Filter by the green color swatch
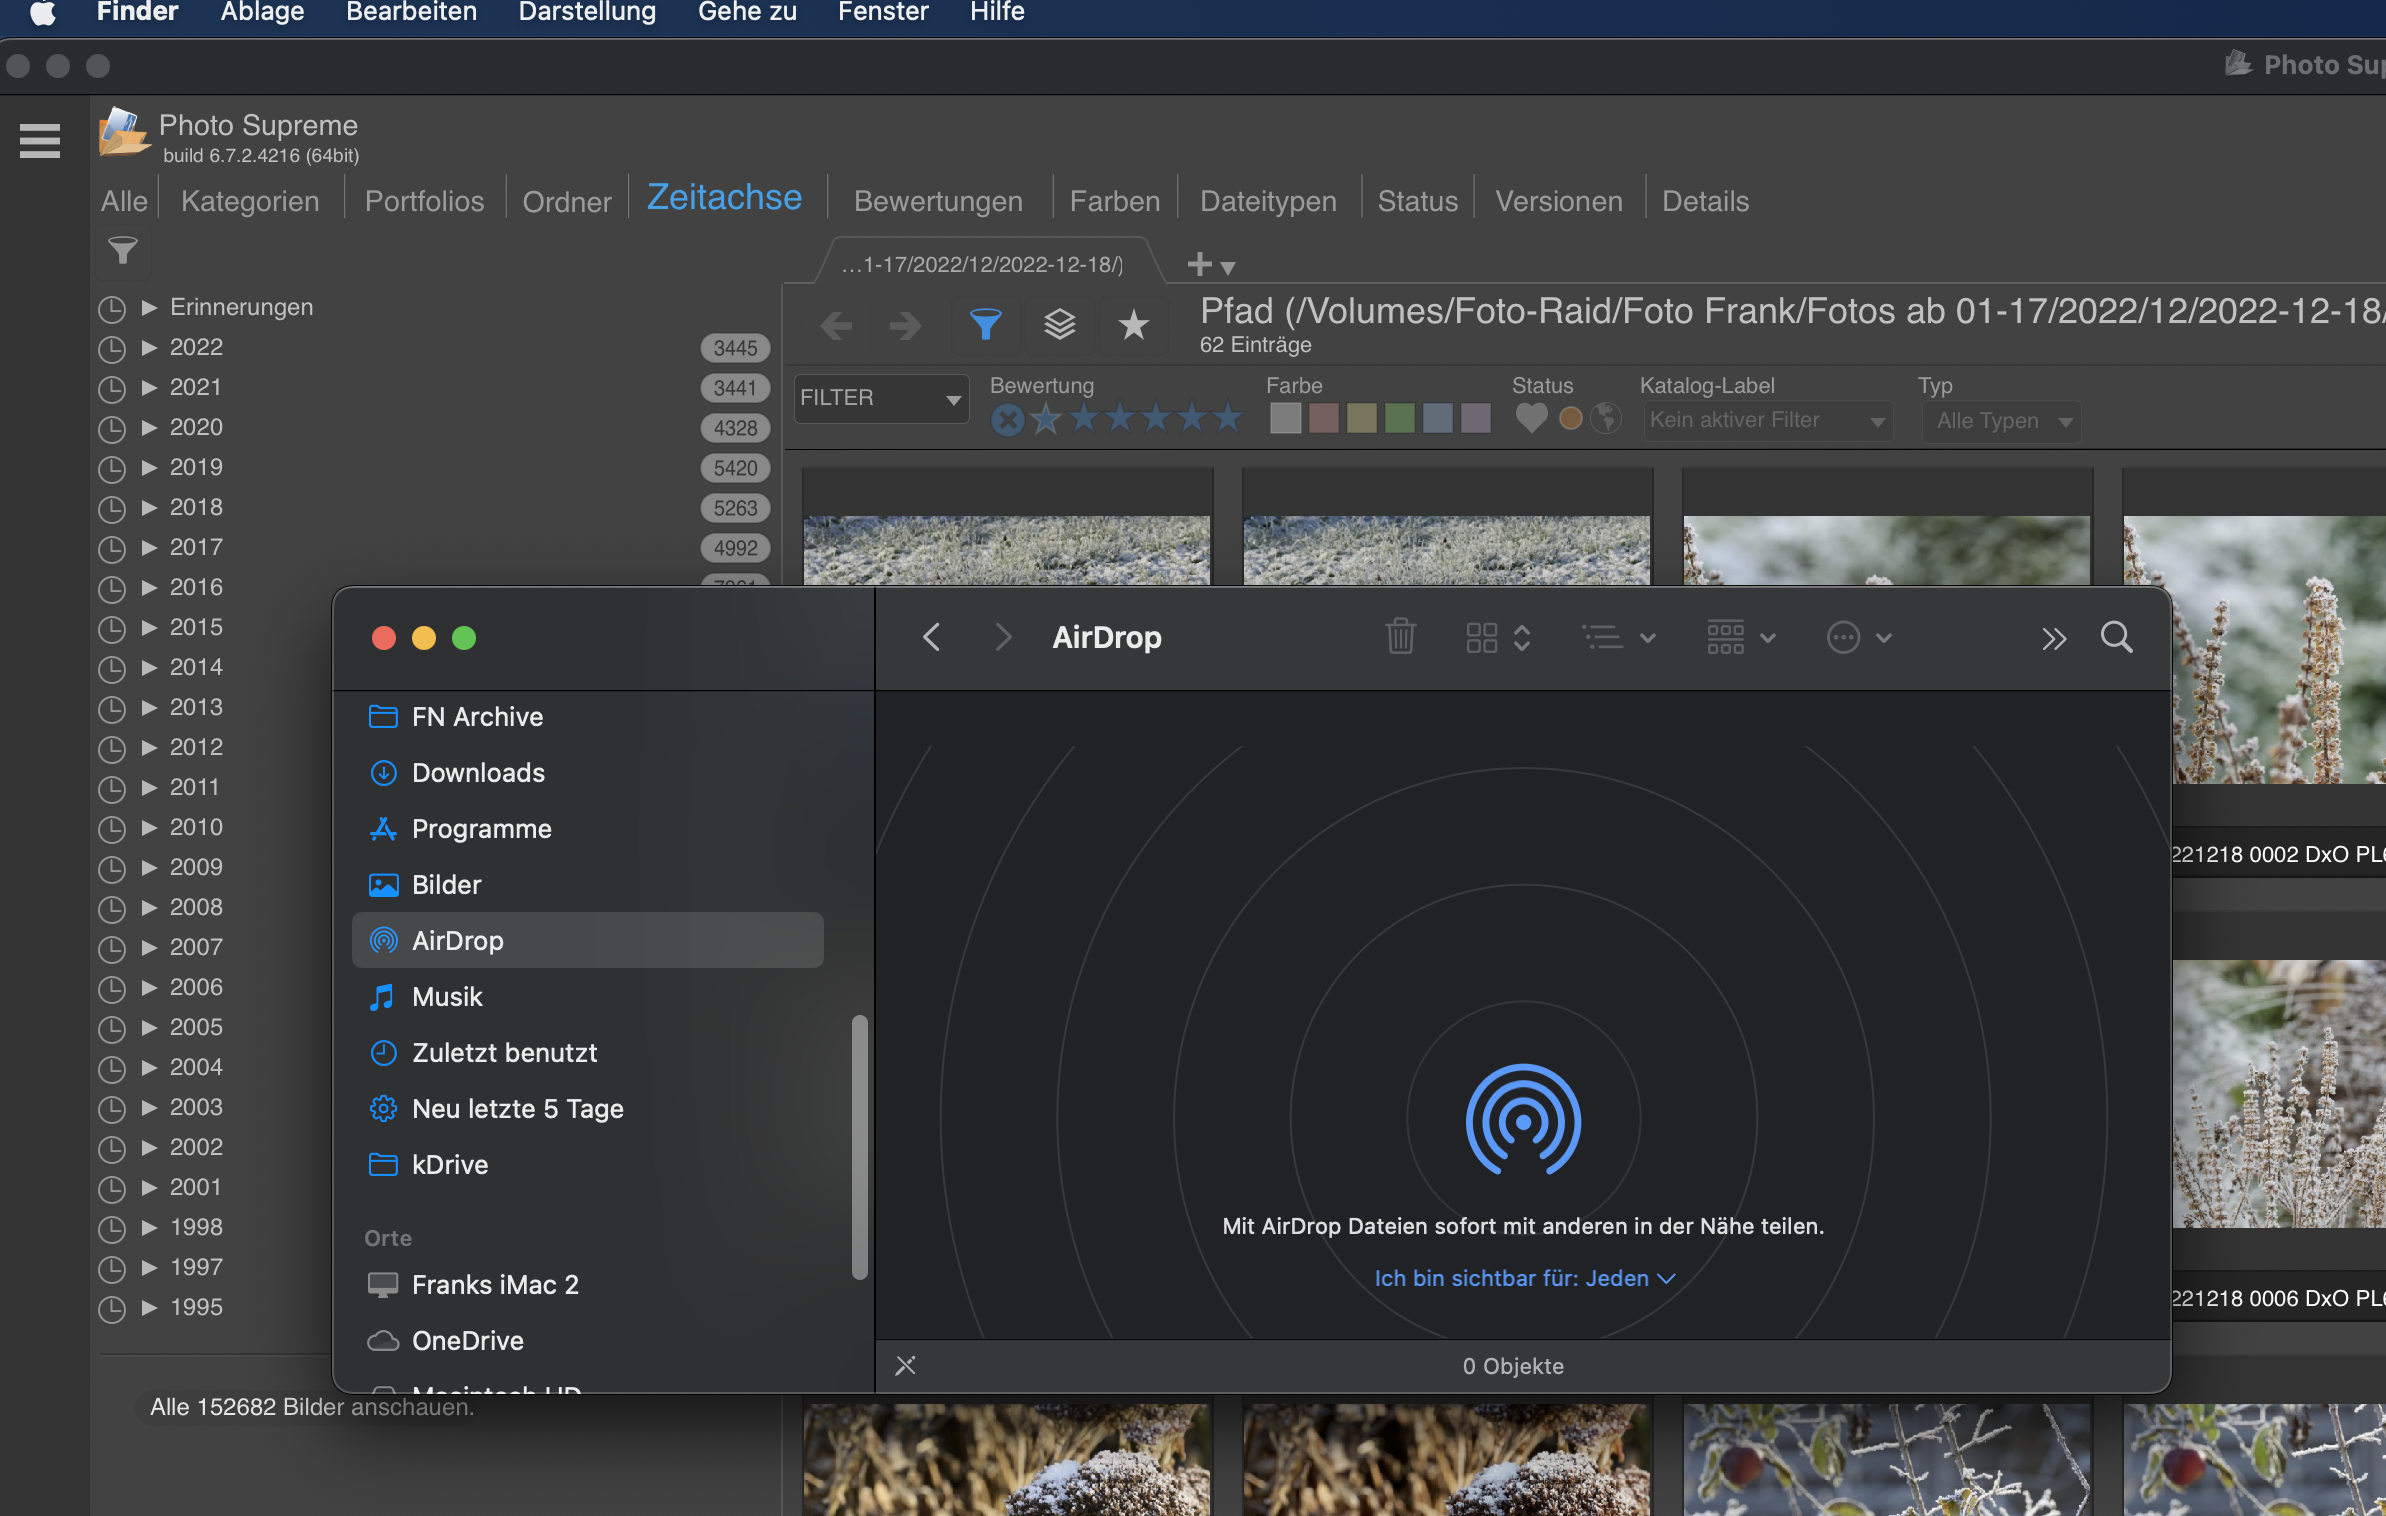Screen dimensions: 2386x1516 [x=1399, y=418]
